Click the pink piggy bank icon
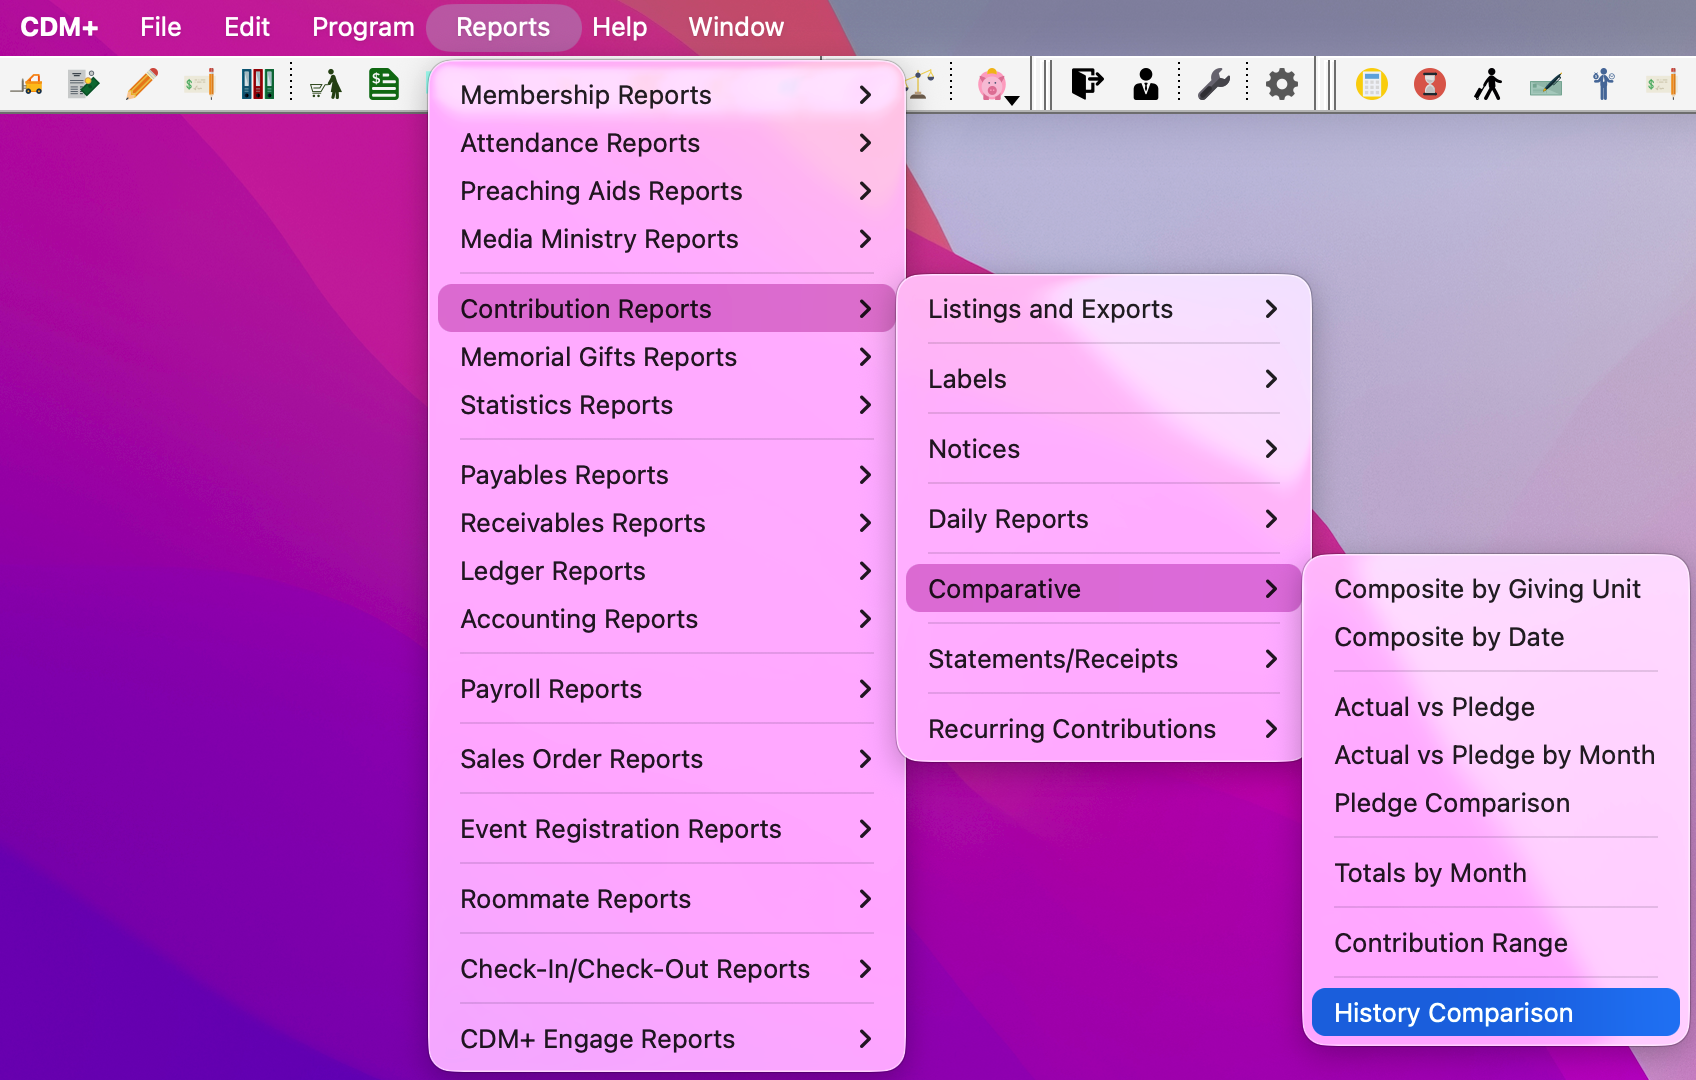The height and width of the screenshot is (1080, 1696). [991, 84]
